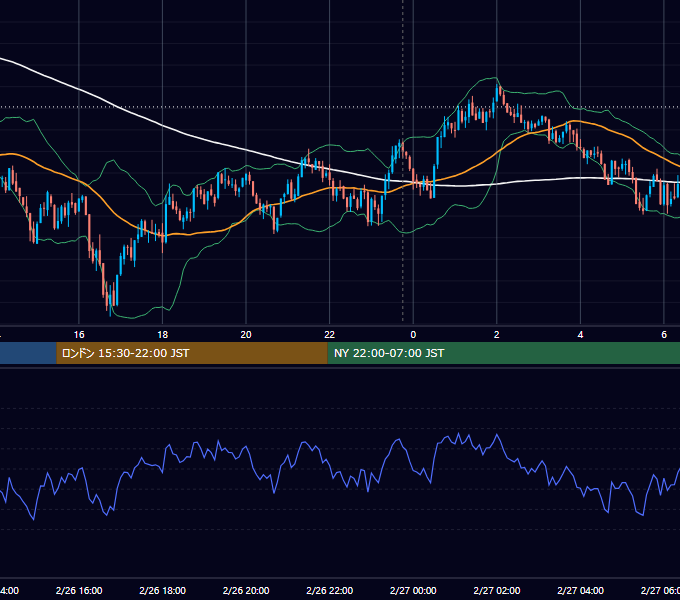Screen dimensions: 680x600
Task: Click the 2/27 04:00 timestamp
Action: click(x=580, y=590)
